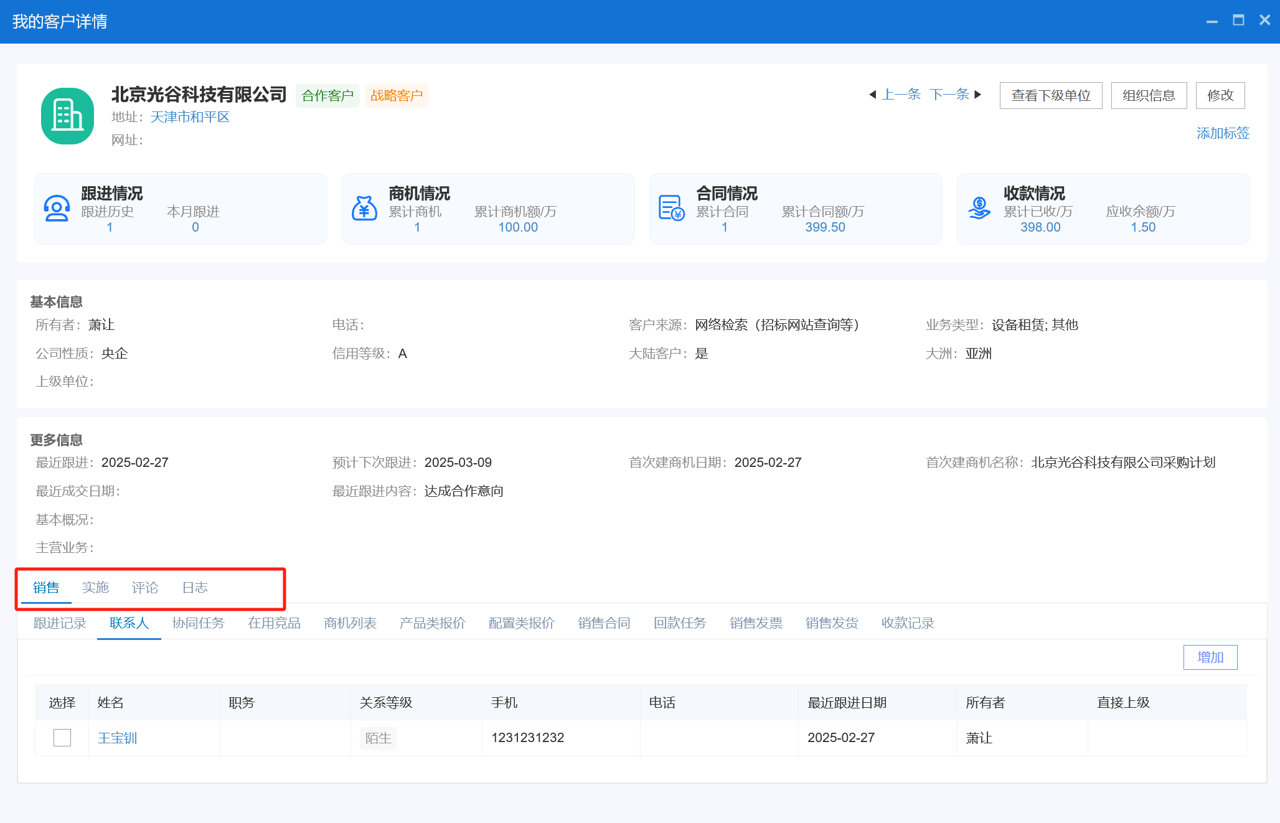Screen dimensions: 1280x823
Task: Click the previous-record arrow beside 上一条
Action: click(872, 94)
